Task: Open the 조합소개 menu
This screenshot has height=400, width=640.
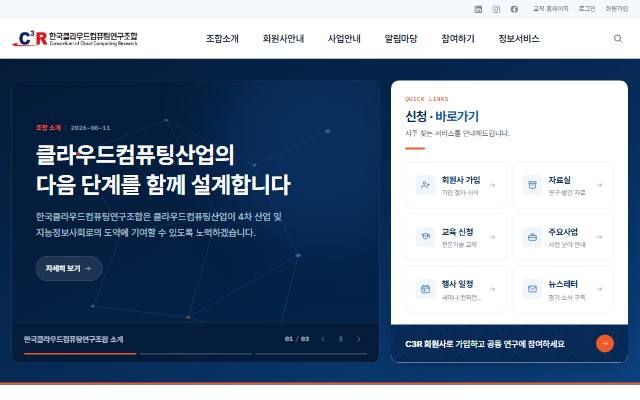Action: pyautogui.click(x=222, y=39)
